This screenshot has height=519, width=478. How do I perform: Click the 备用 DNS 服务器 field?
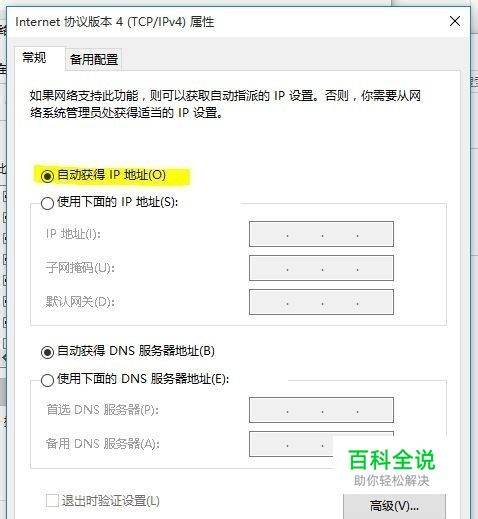point(321,444)
